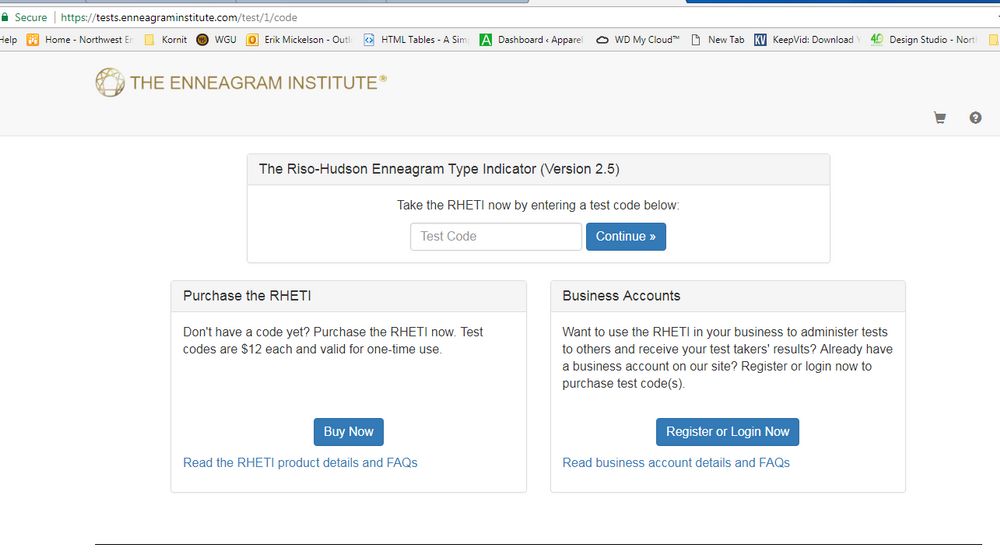Click the Continue button
The width and height of the screenshot is (1000, 559).
tap(626, 236)
